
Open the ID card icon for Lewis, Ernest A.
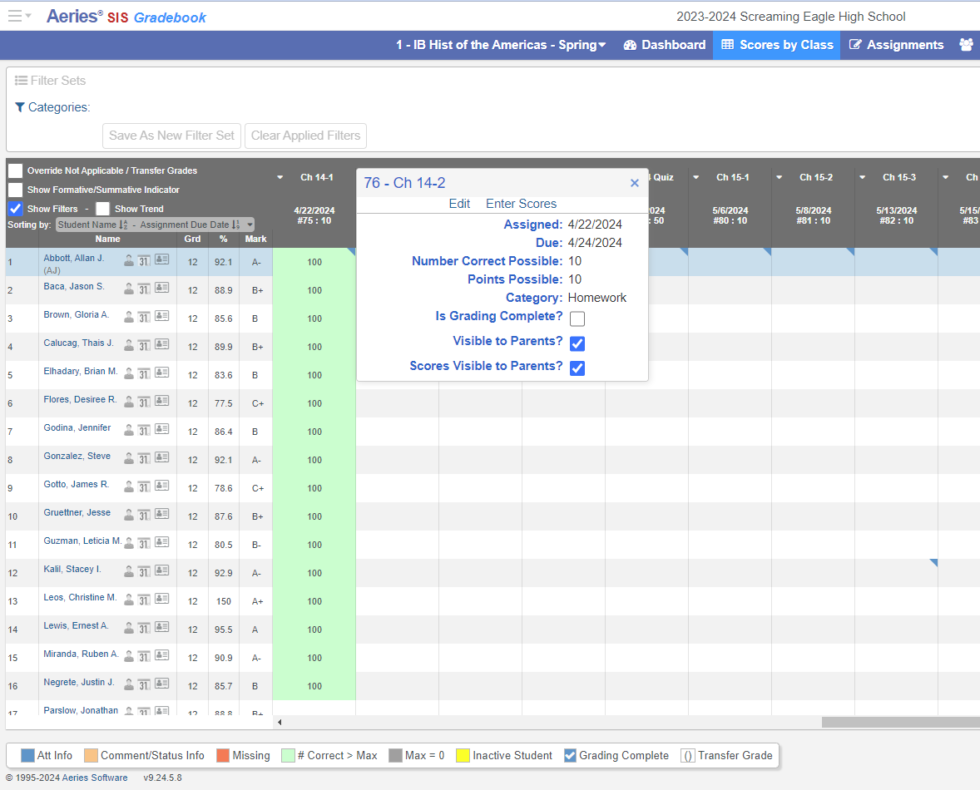pyautogui.click(x=161, y=629)
